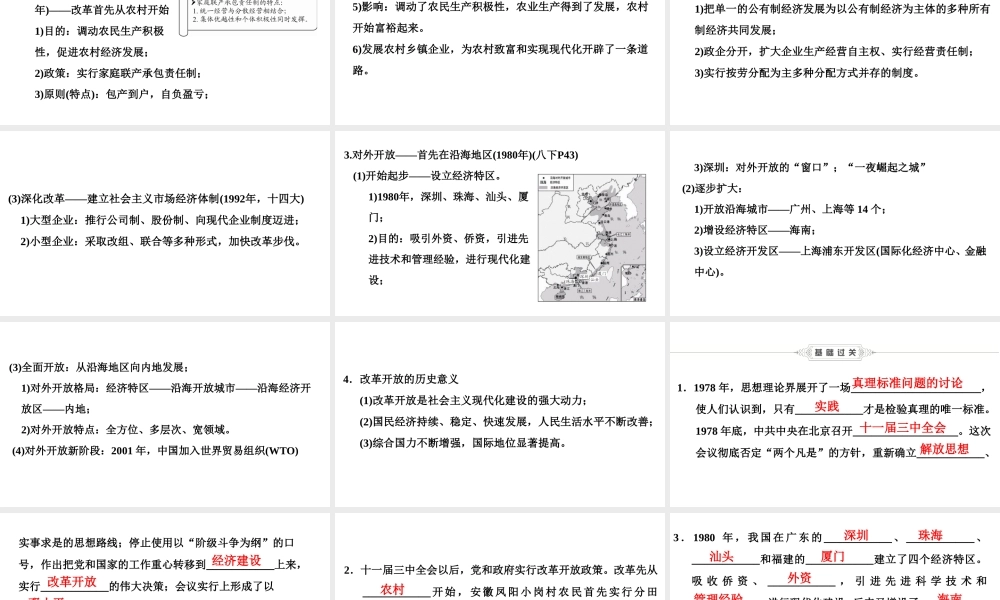Click the red answer 经济建设
This screenshot has height=600, width=1000.
(x=237, y=560)
